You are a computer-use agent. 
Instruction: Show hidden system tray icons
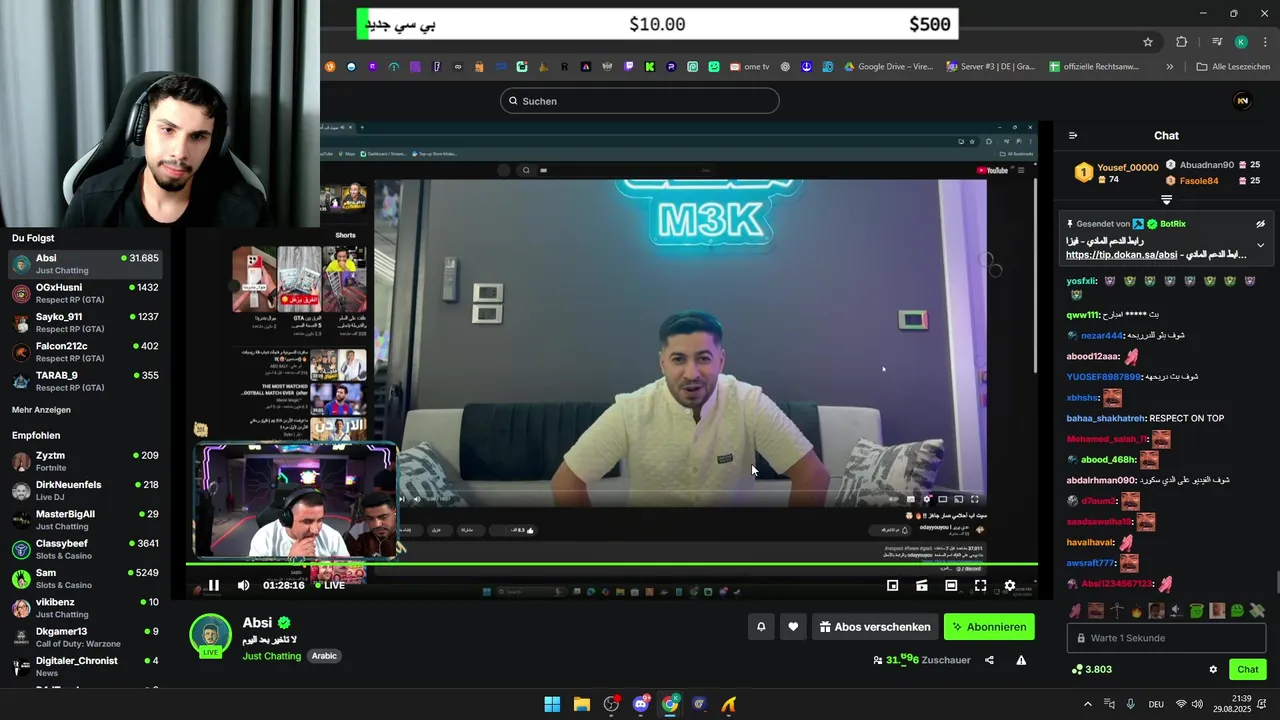[1088, 704]
